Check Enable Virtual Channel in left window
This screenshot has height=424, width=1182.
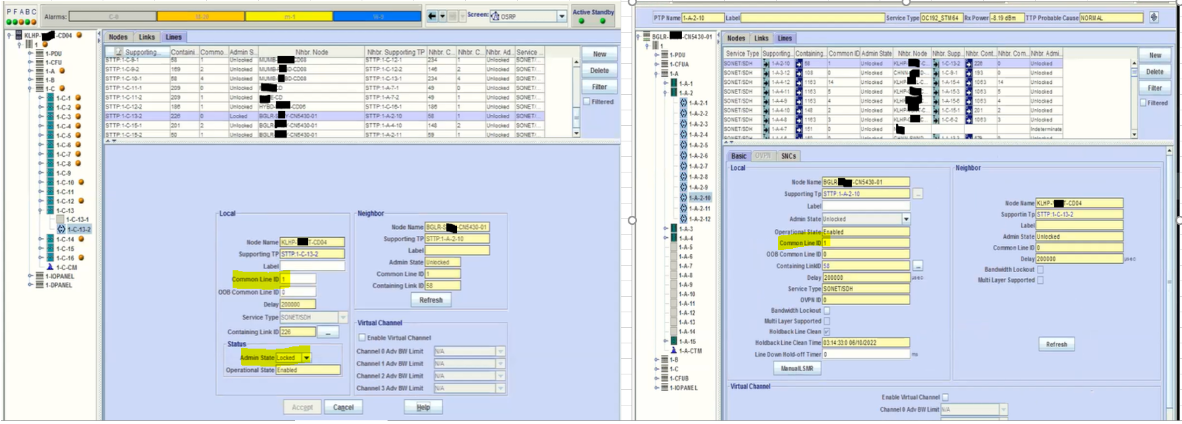(363, 337)
